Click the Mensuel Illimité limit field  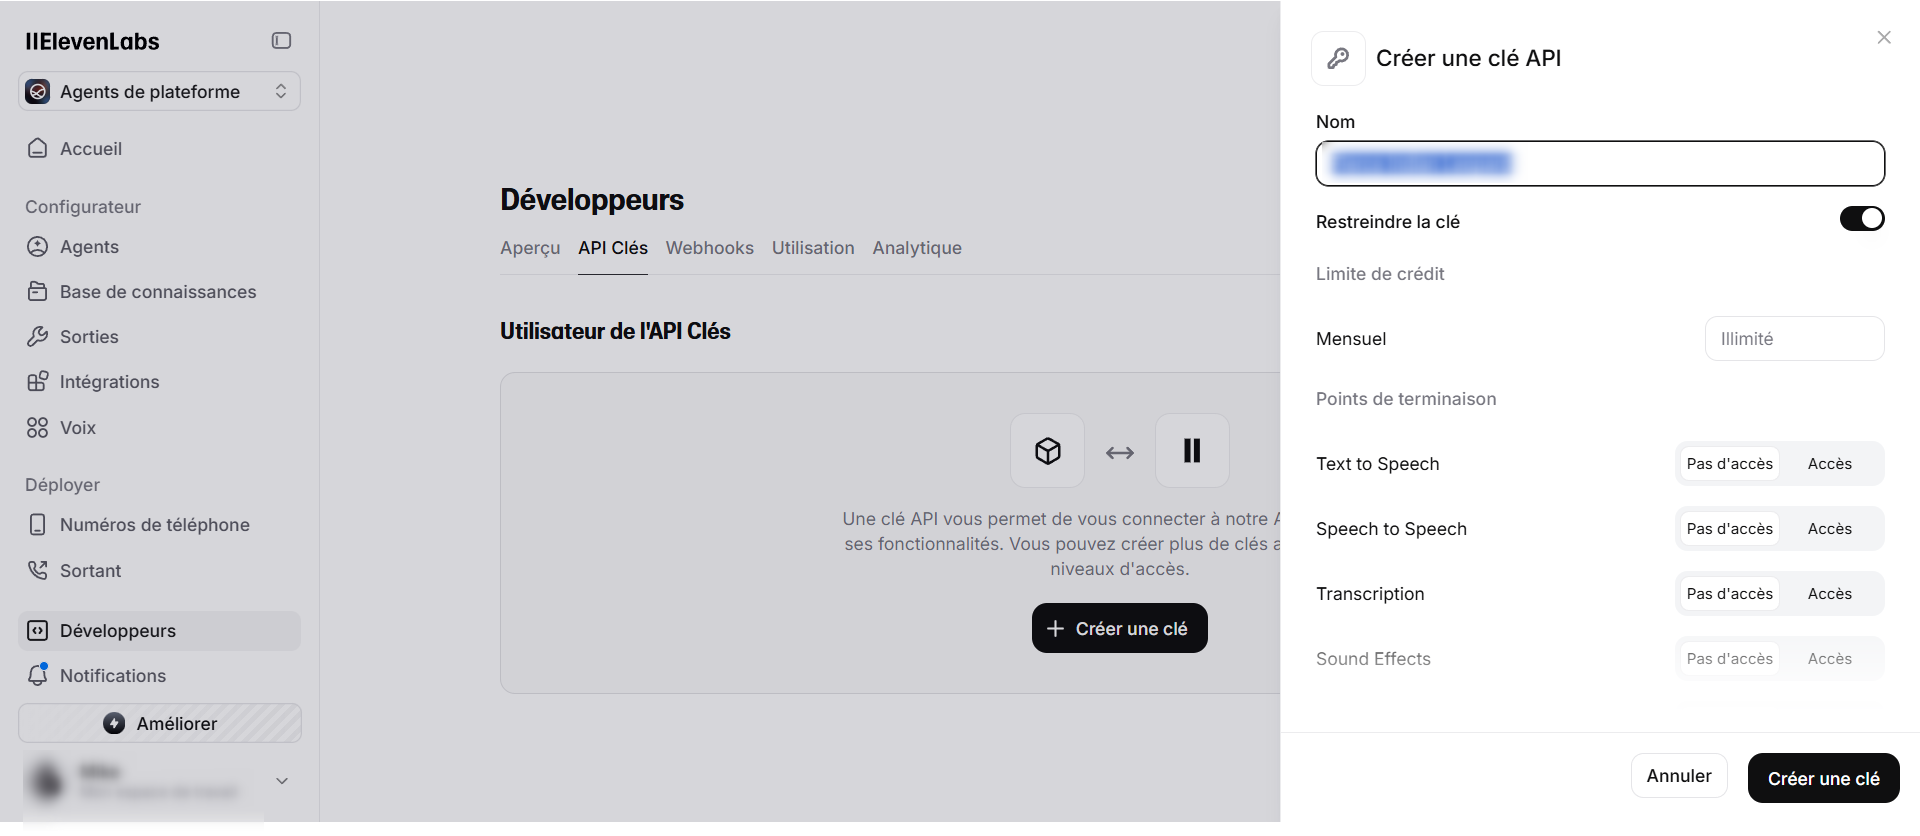(1794, 339)
